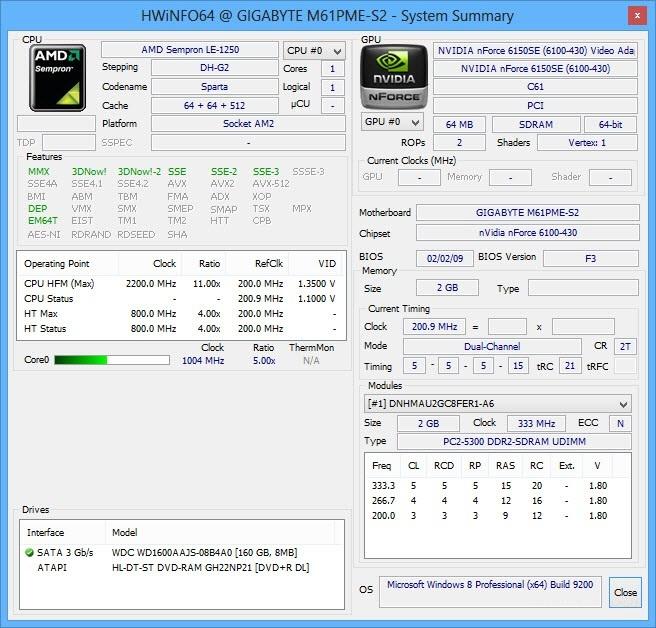
Task: Click the timing value 15 field
Action: tap(518, 366)
